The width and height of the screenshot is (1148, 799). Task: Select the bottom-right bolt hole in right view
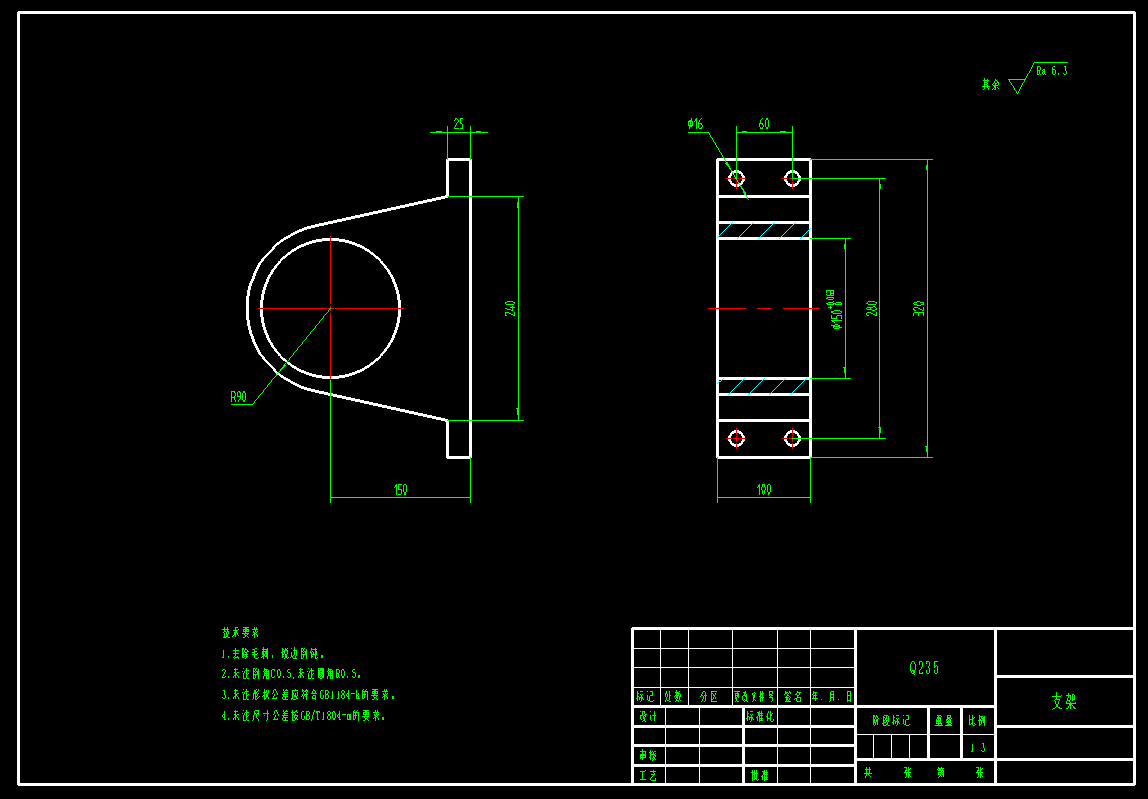[x=792, y=439]
